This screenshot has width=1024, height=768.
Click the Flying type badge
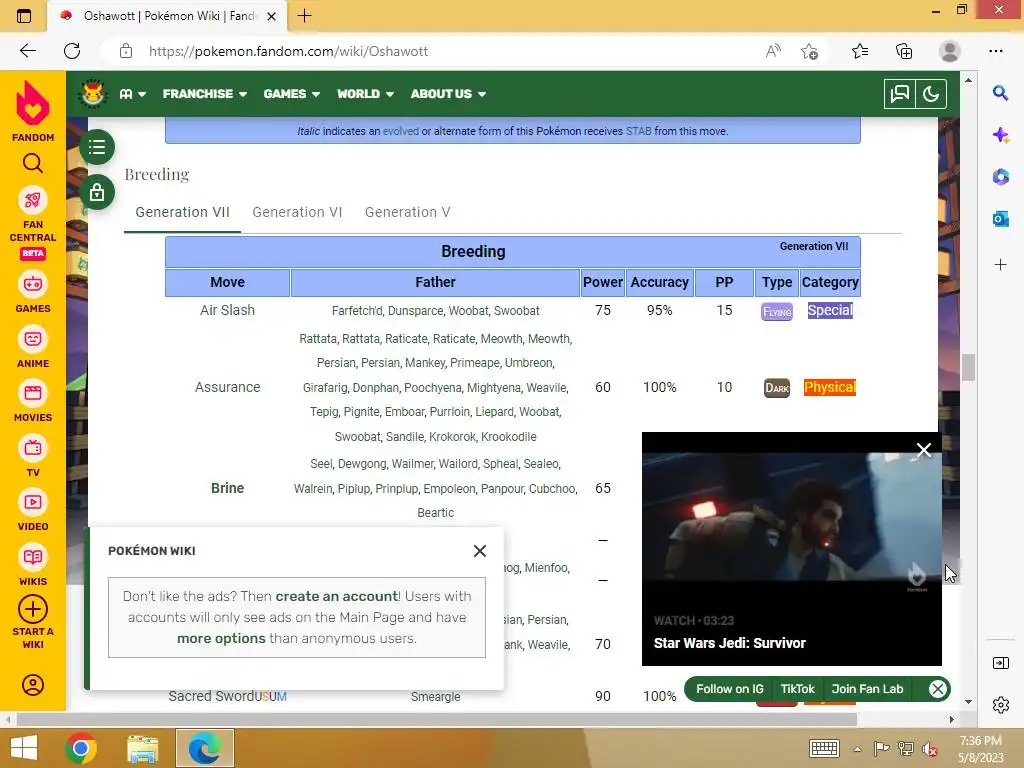[x=776, y=312]
